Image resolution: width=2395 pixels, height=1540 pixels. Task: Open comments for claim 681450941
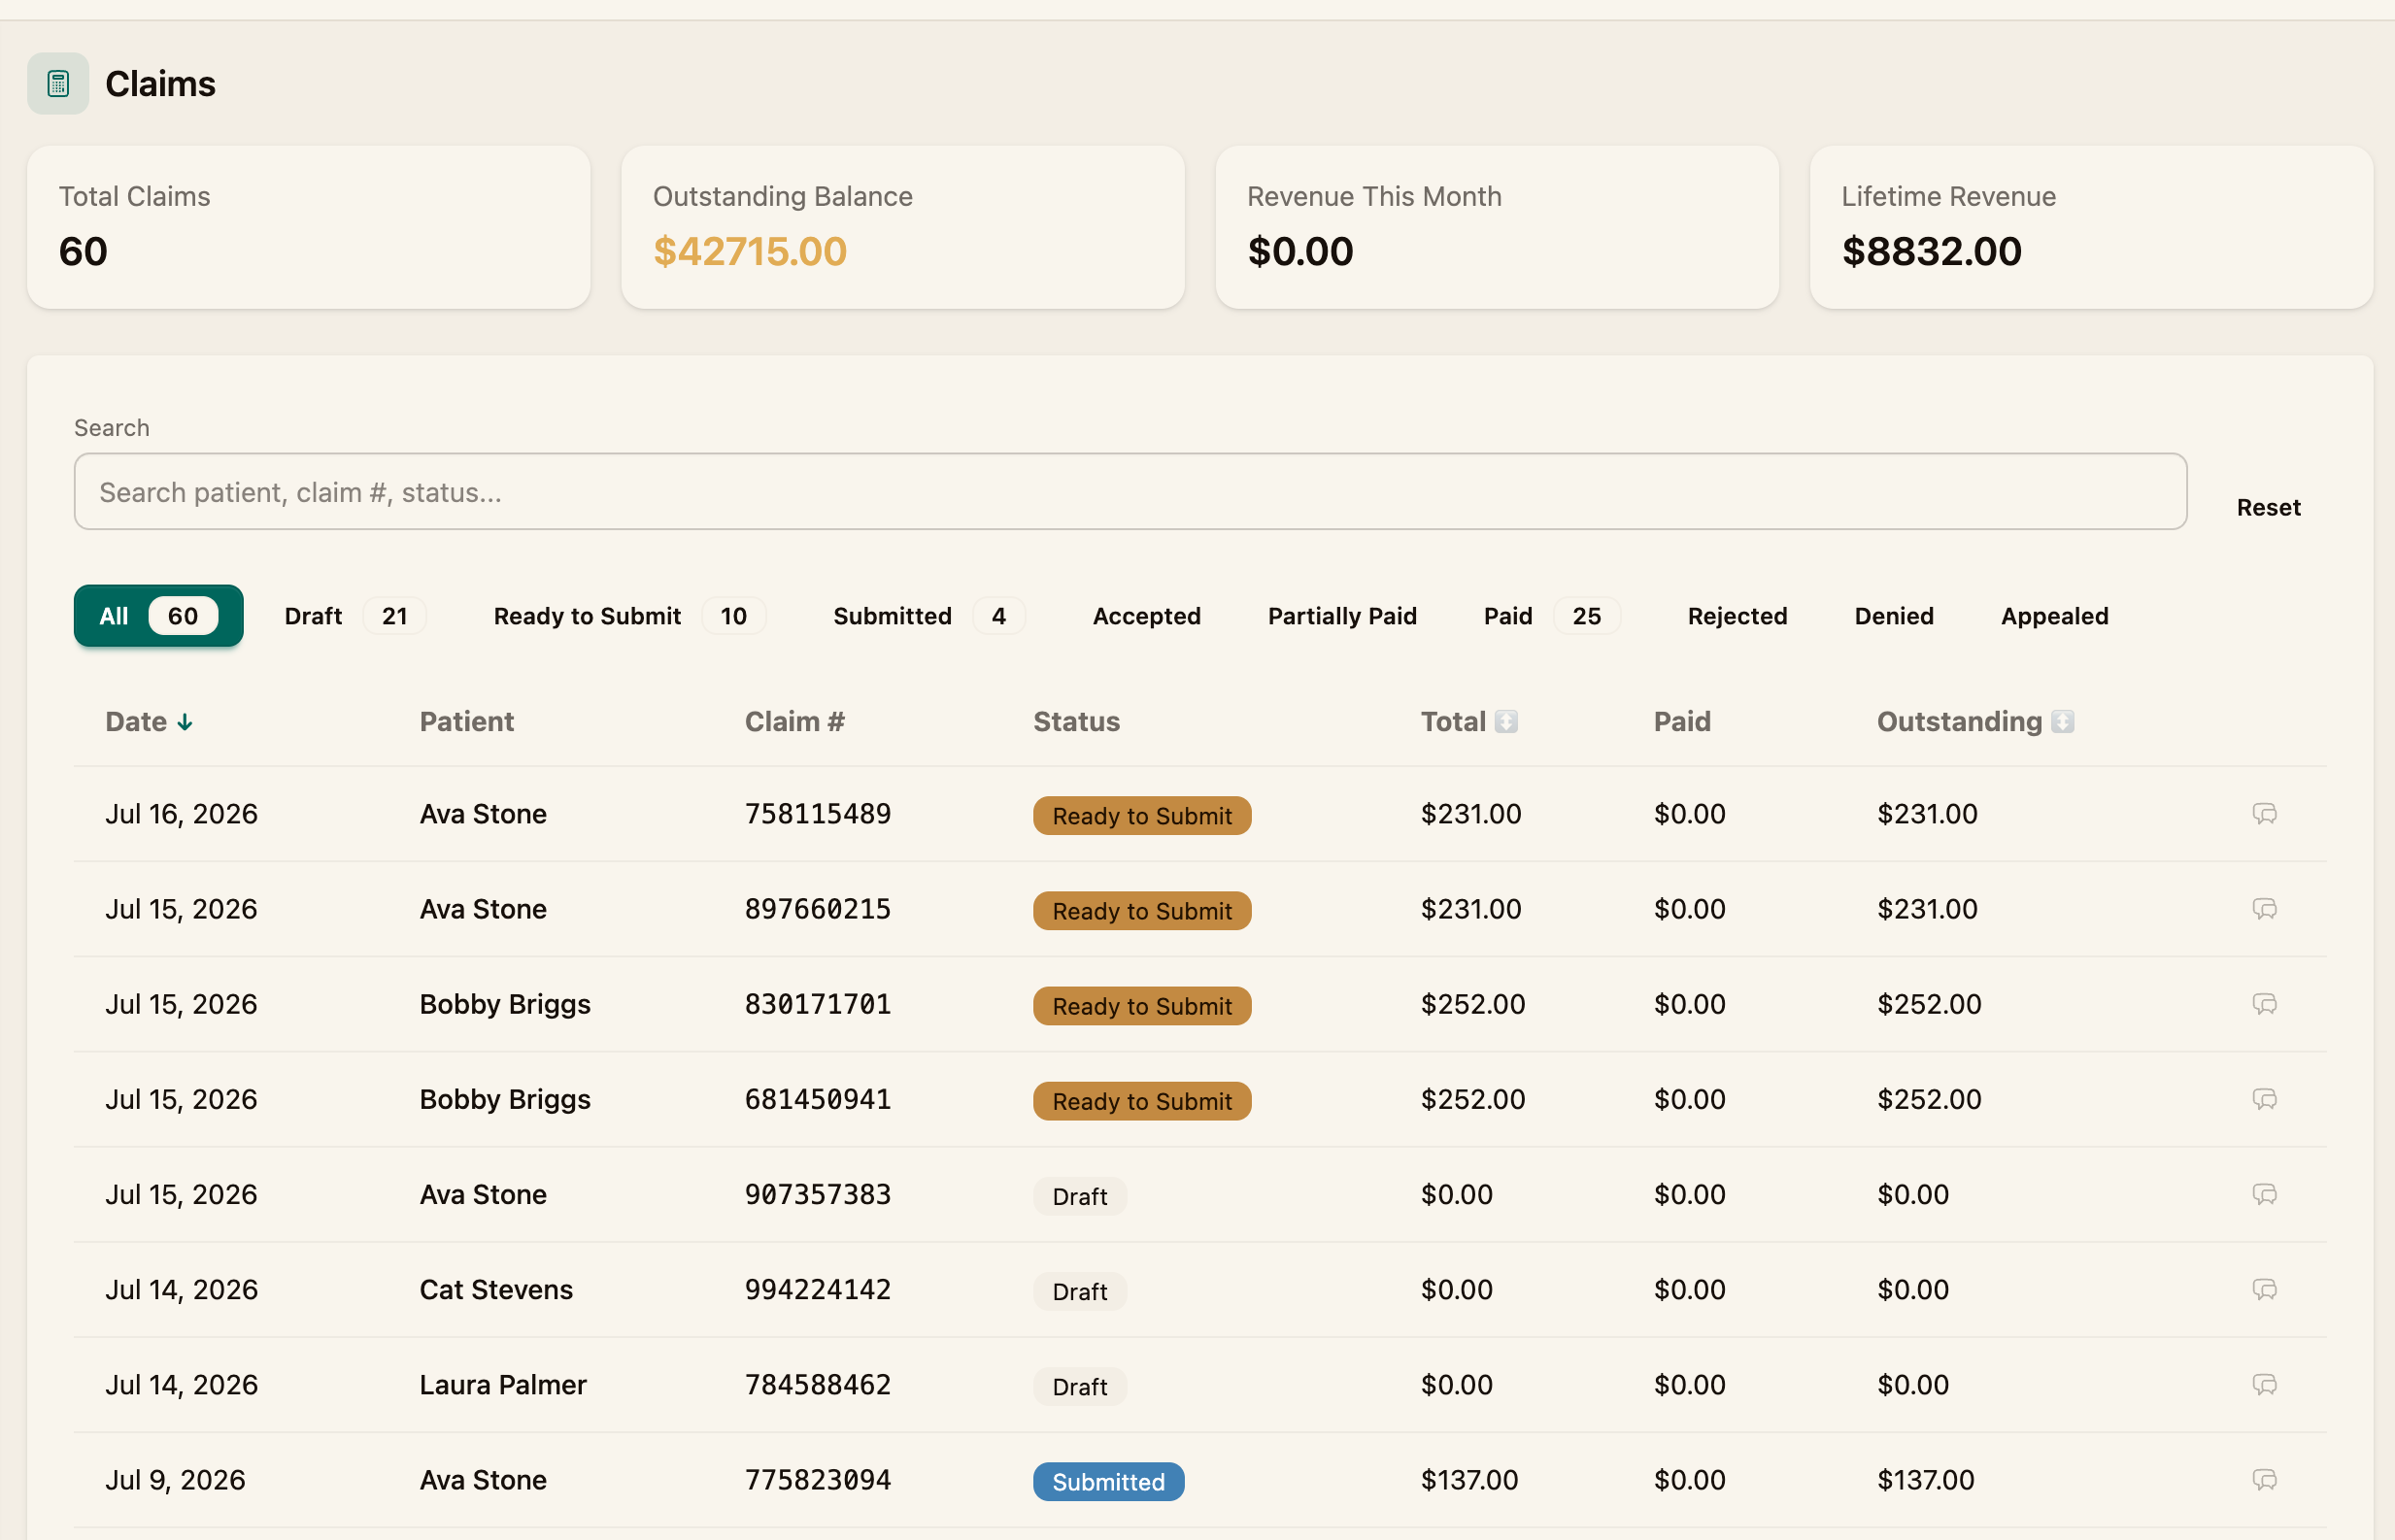2264,1098
